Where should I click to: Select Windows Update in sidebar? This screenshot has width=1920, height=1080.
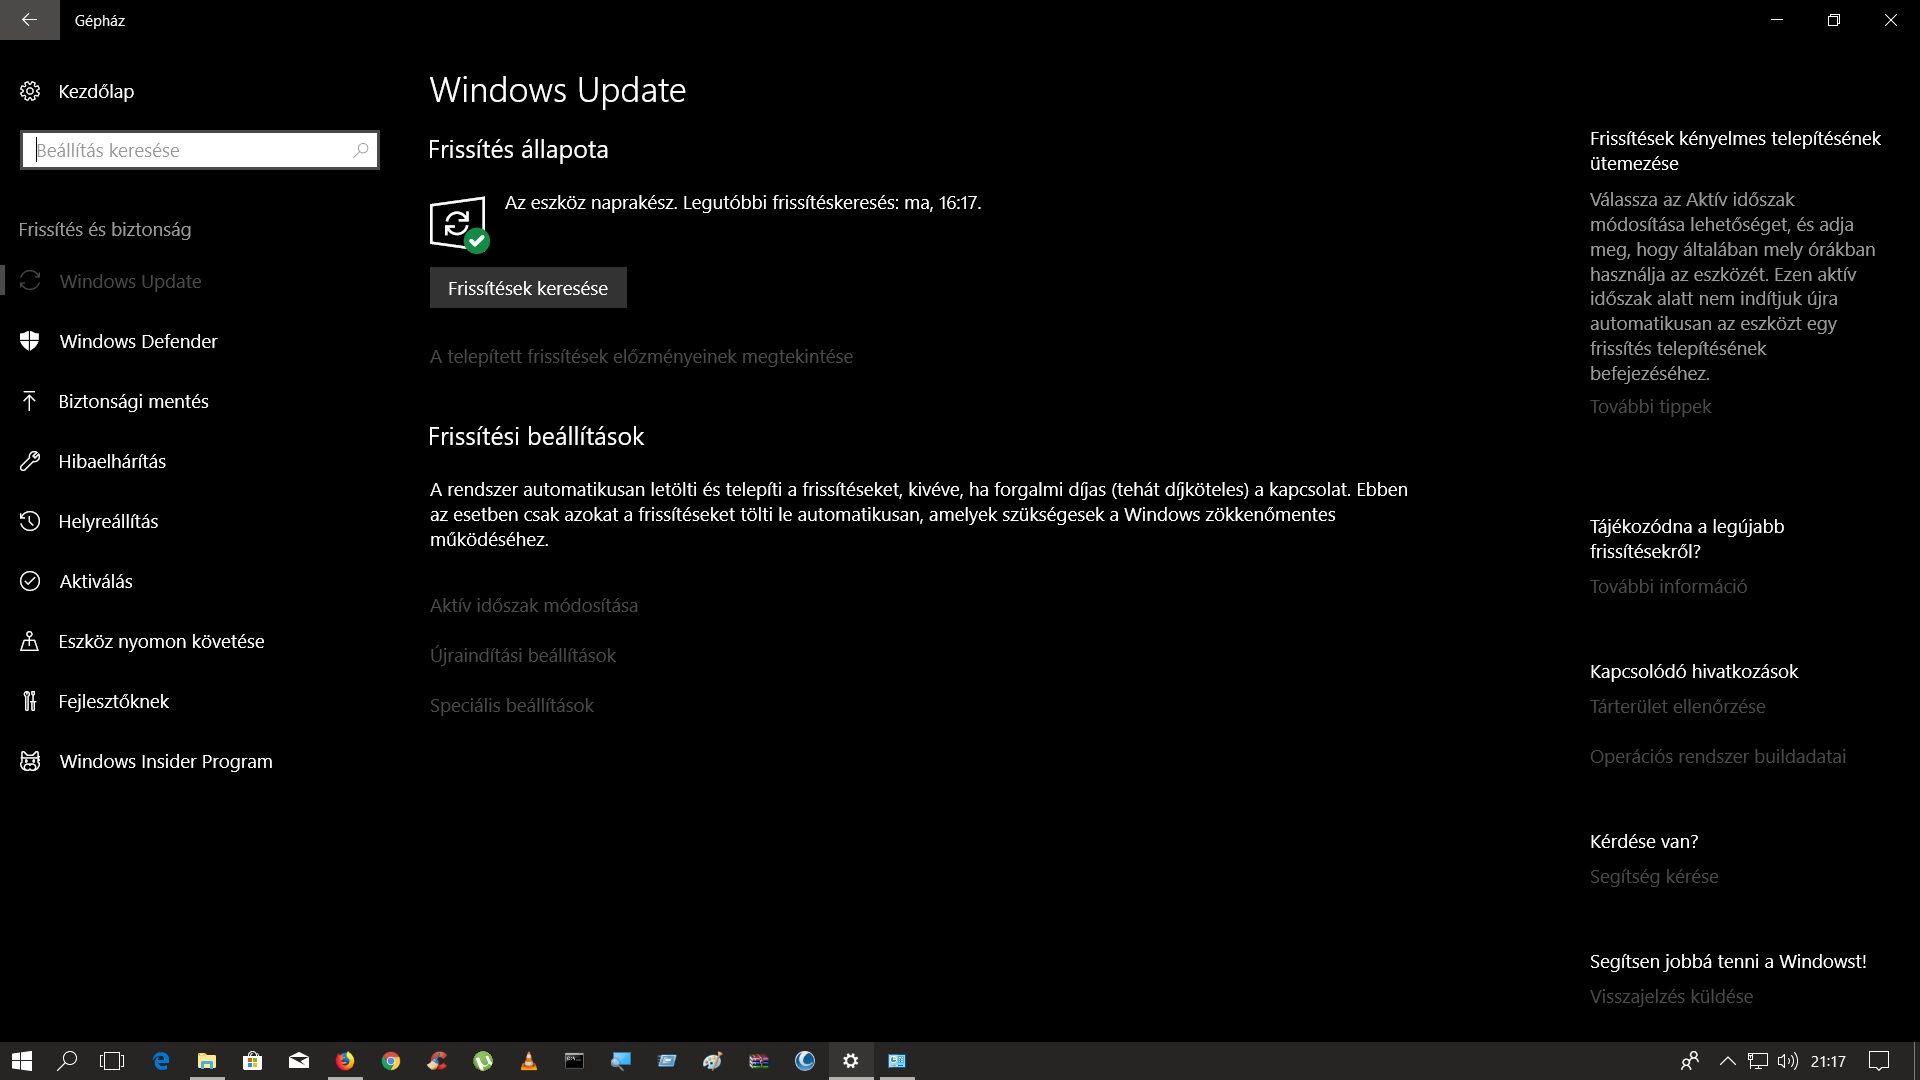point(190,281)
